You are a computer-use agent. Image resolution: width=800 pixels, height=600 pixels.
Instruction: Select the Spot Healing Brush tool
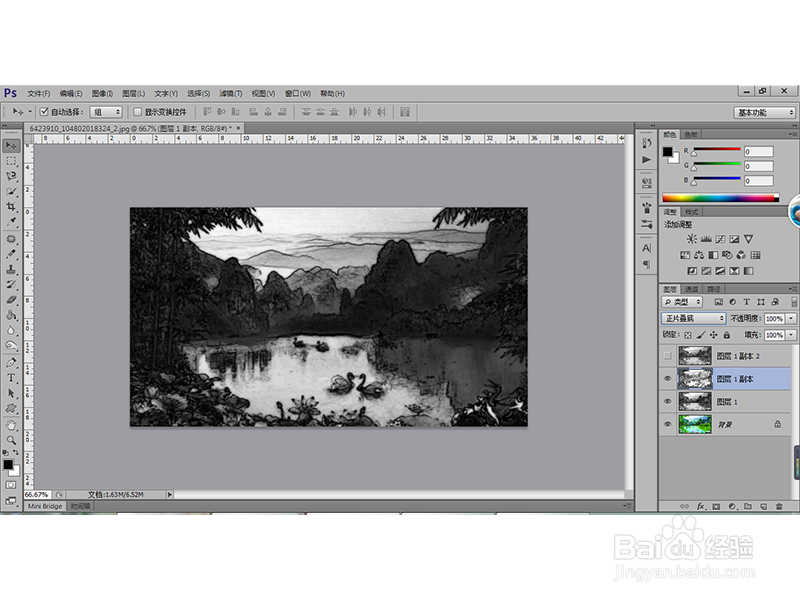pyautogui.click(x=11, y=239)
